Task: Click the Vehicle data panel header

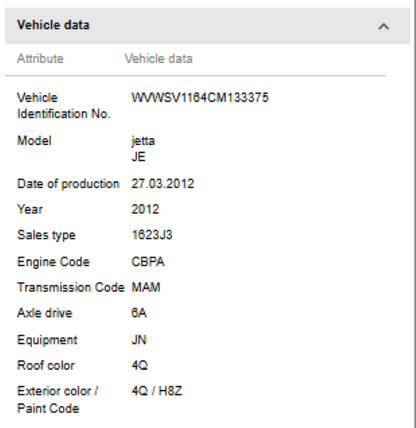Action: point(207,26)
